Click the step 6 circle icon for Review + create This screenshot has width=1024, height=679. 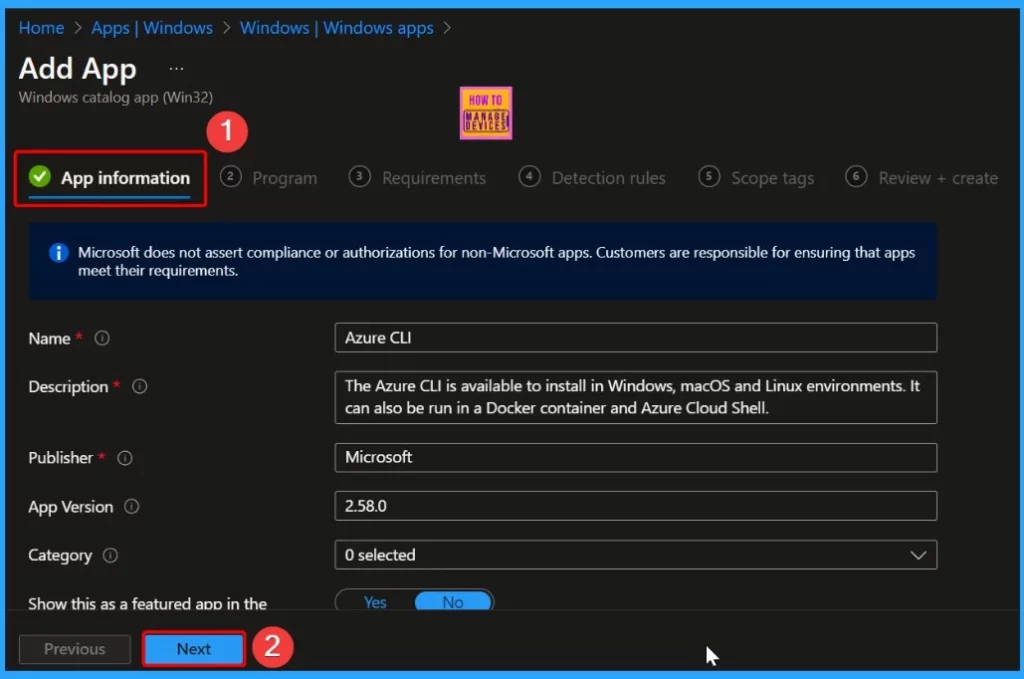pos(856,176)
